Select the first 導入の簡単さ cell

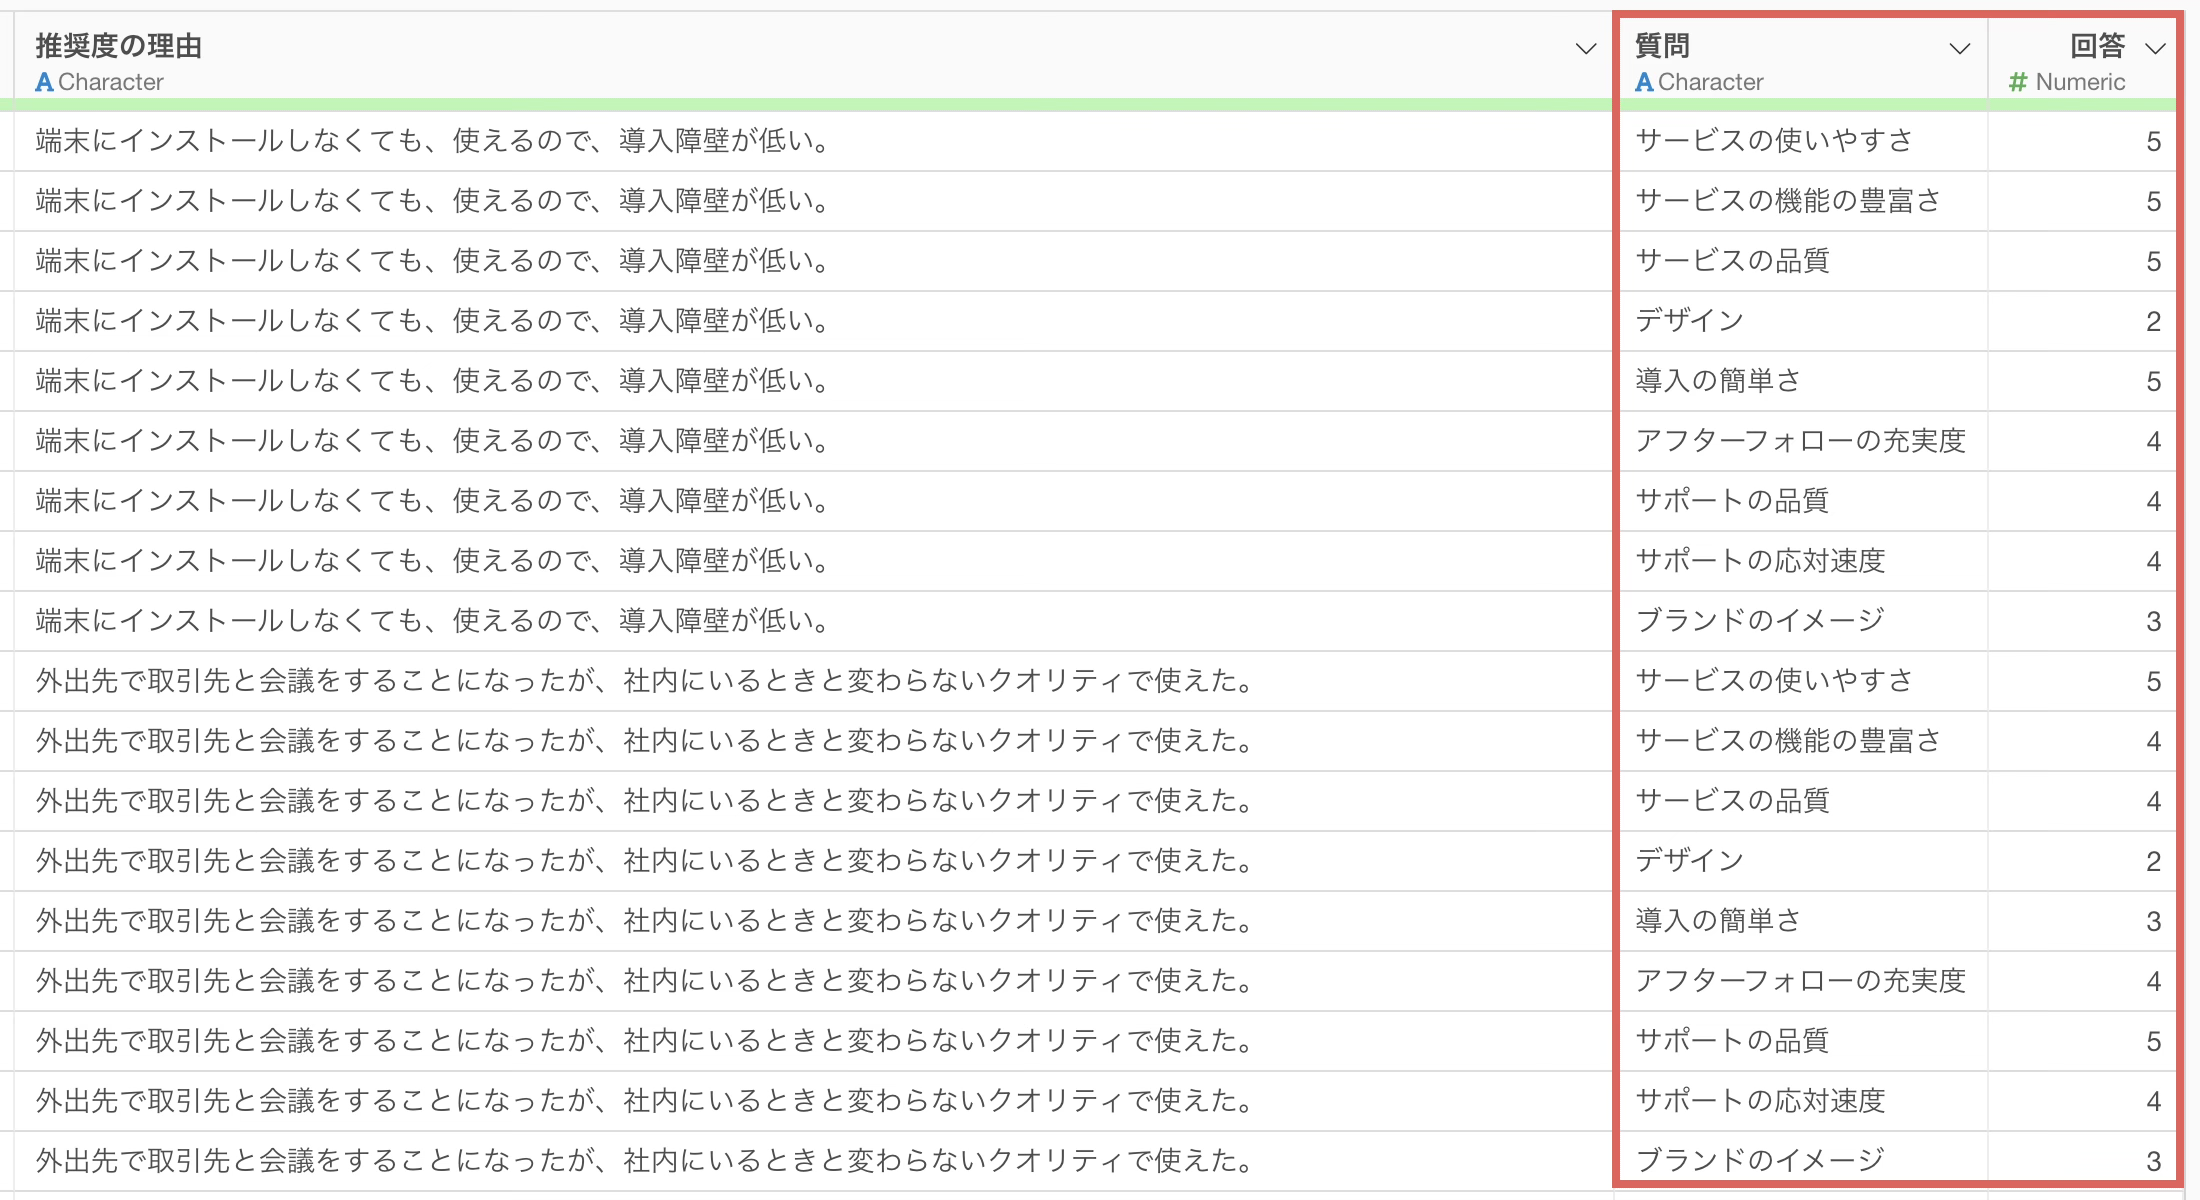[1718, 381]
